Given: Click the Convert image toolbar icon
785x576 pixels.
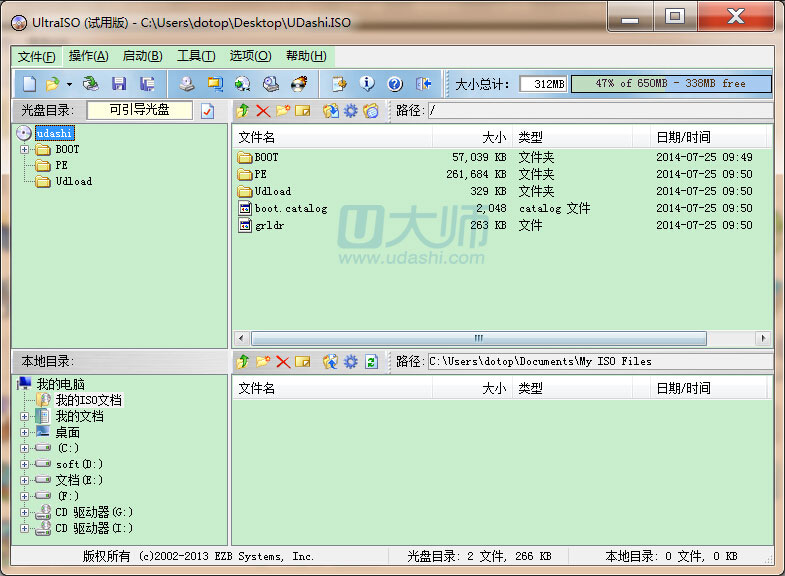Looking at the screenshot, I should tap(243, 84).
